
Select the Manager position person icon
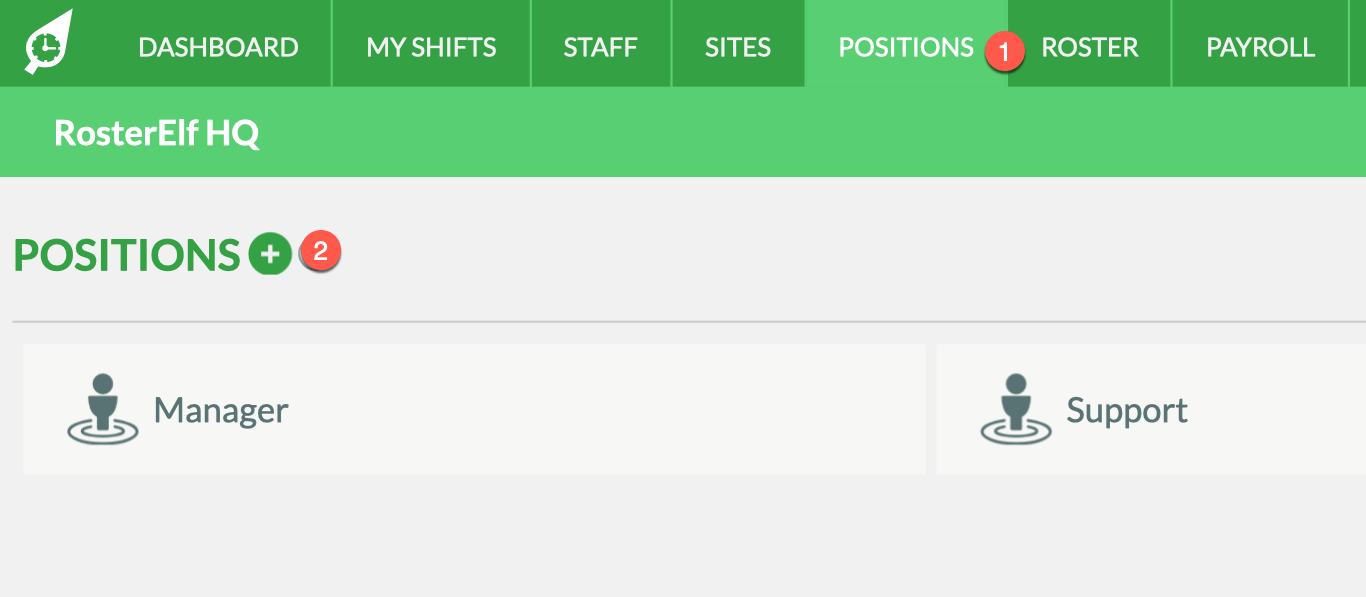click(102, 409)
